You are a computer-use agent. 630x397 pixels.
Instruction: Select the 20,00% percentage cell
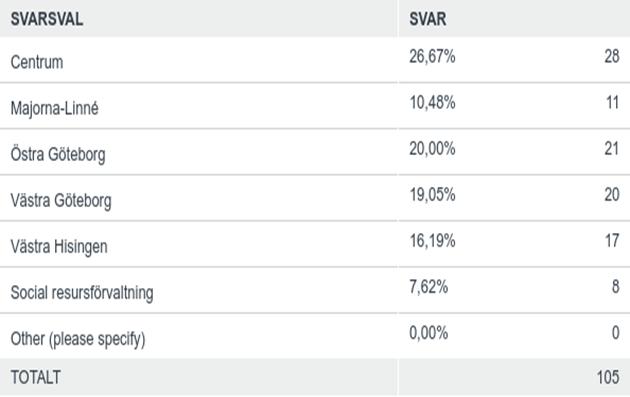[432, 149]
